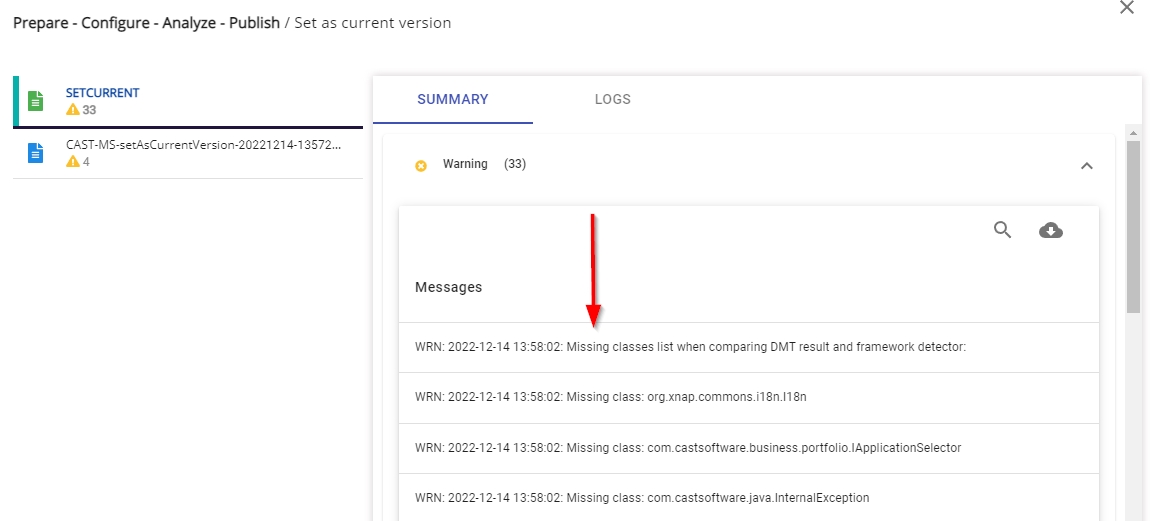Select the SUMMARY tab
This screenshot has height=521, width=1150.
click(x=452, y=99)
